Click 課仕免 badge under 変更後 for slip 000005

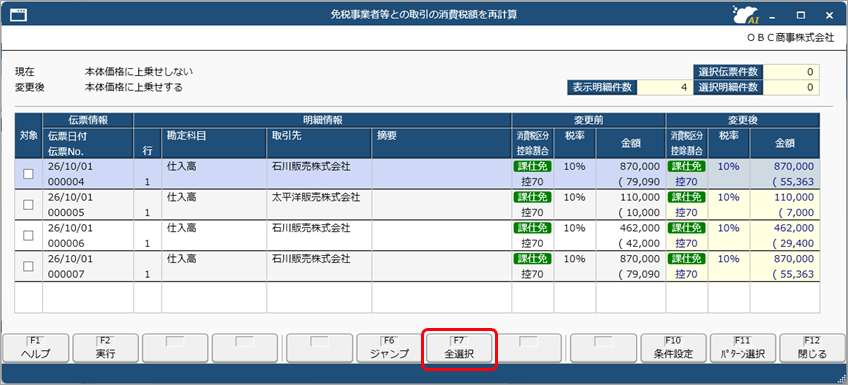(x=687, y=197)
